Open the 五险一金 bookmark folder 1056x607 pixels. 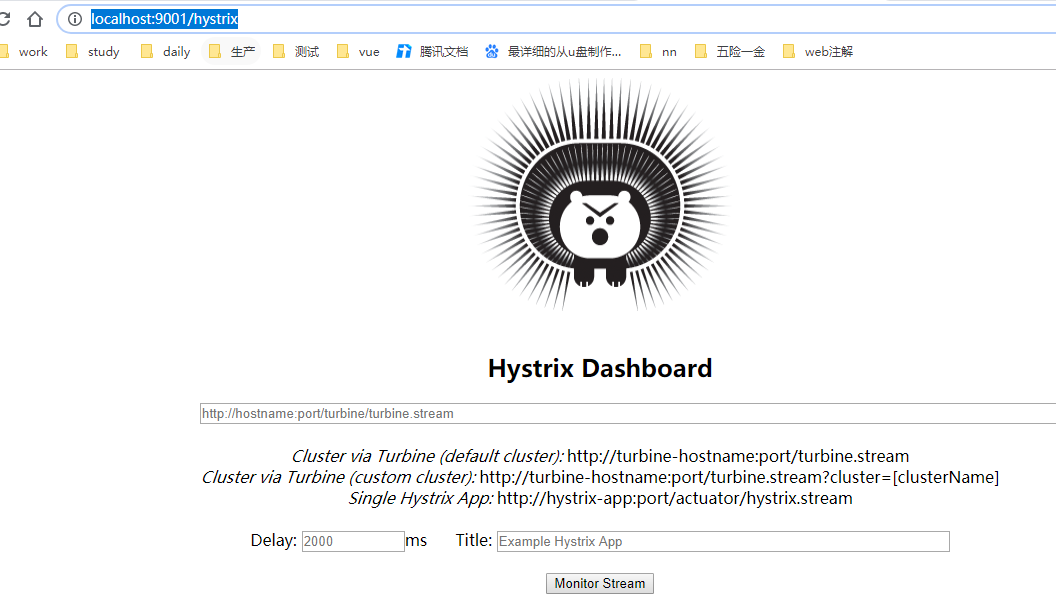(x=730, y=52)
